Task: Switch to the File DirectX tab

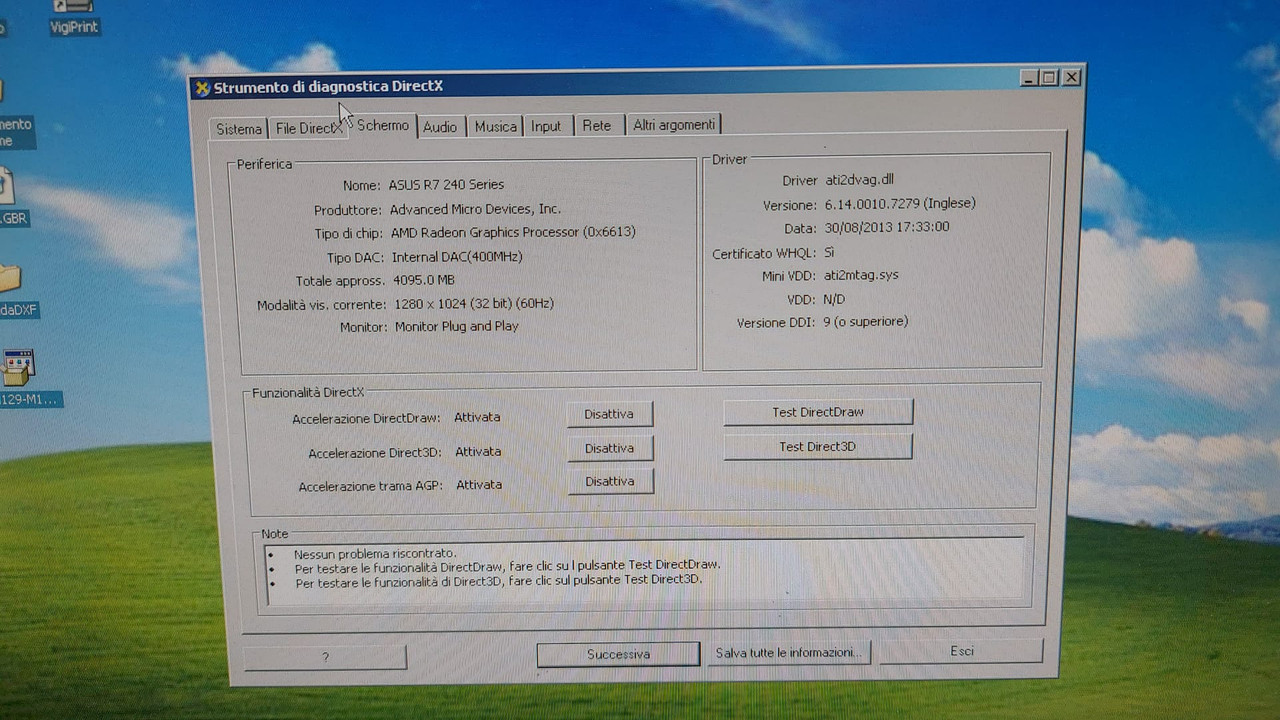Action: tap(308, 128)
